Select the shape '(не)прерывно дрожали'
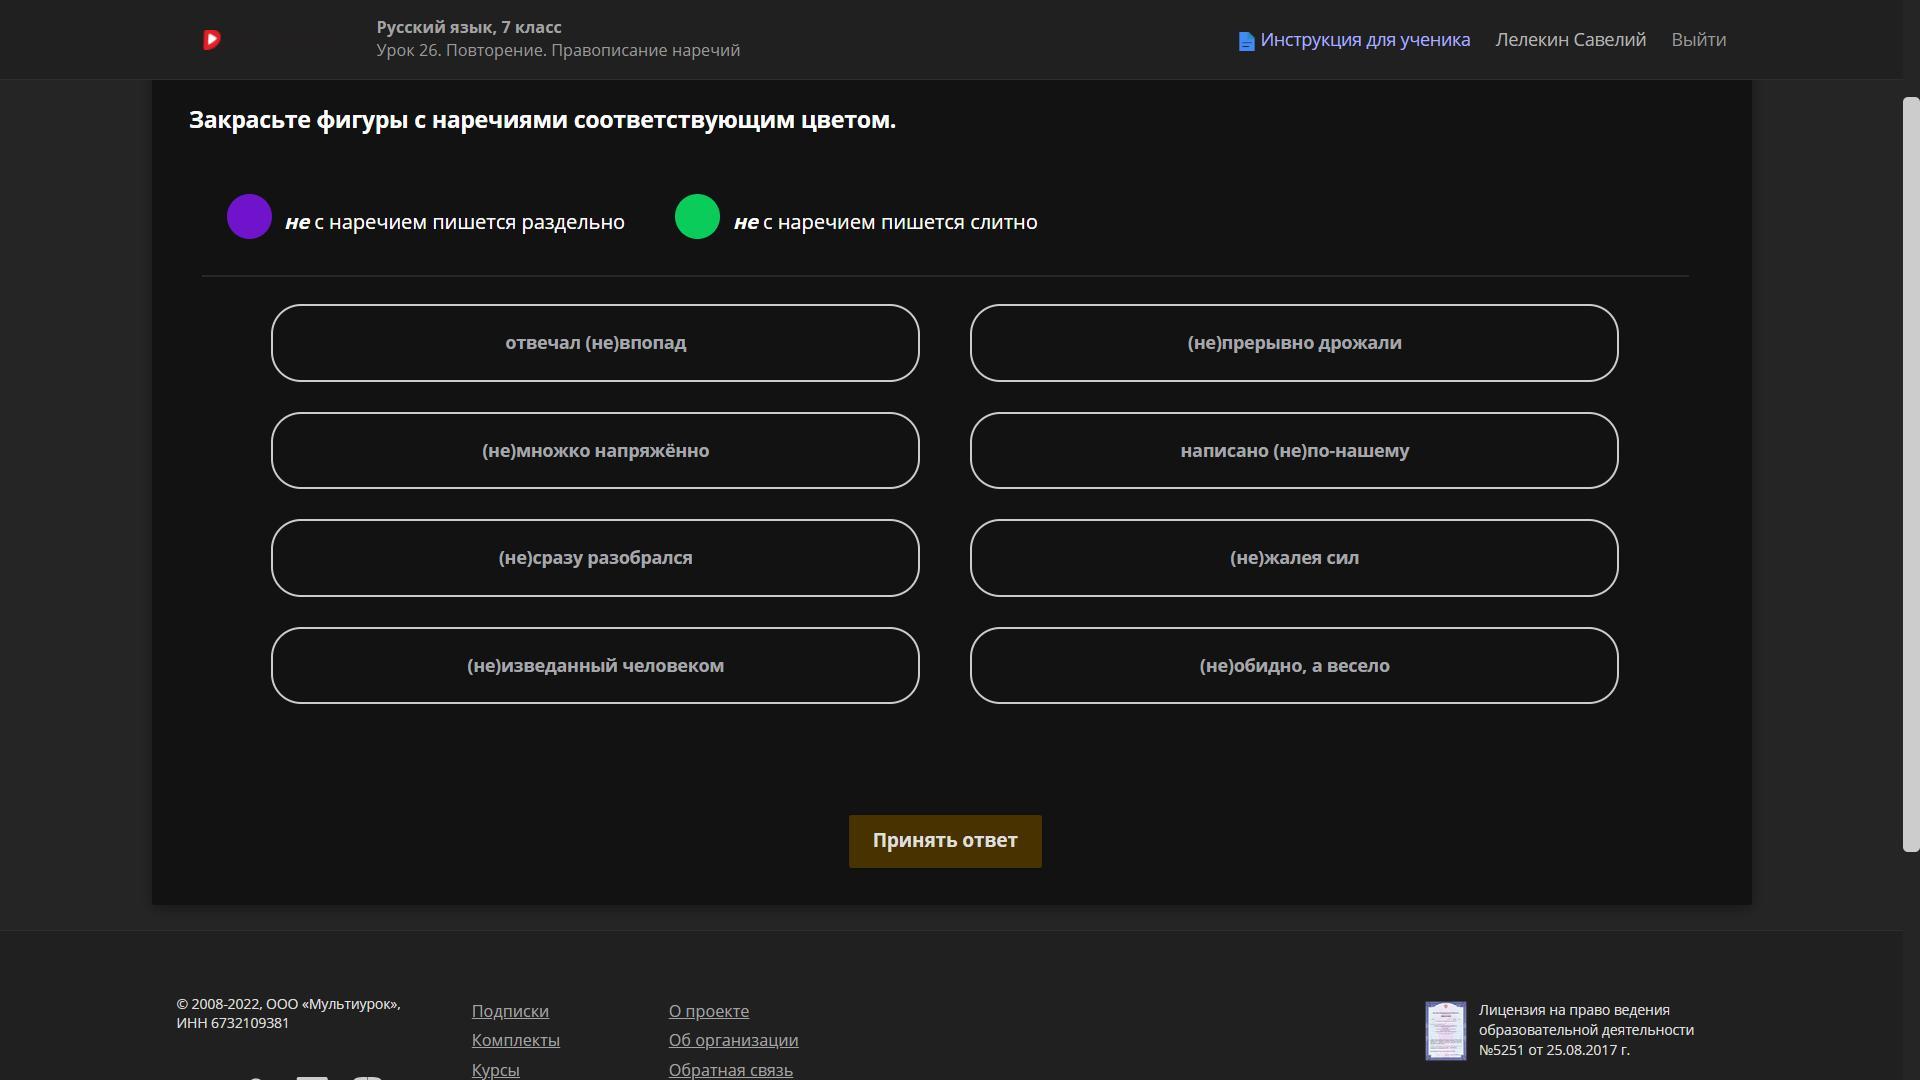This screenshot has height=1080, width=1920. click(1294, 343)
